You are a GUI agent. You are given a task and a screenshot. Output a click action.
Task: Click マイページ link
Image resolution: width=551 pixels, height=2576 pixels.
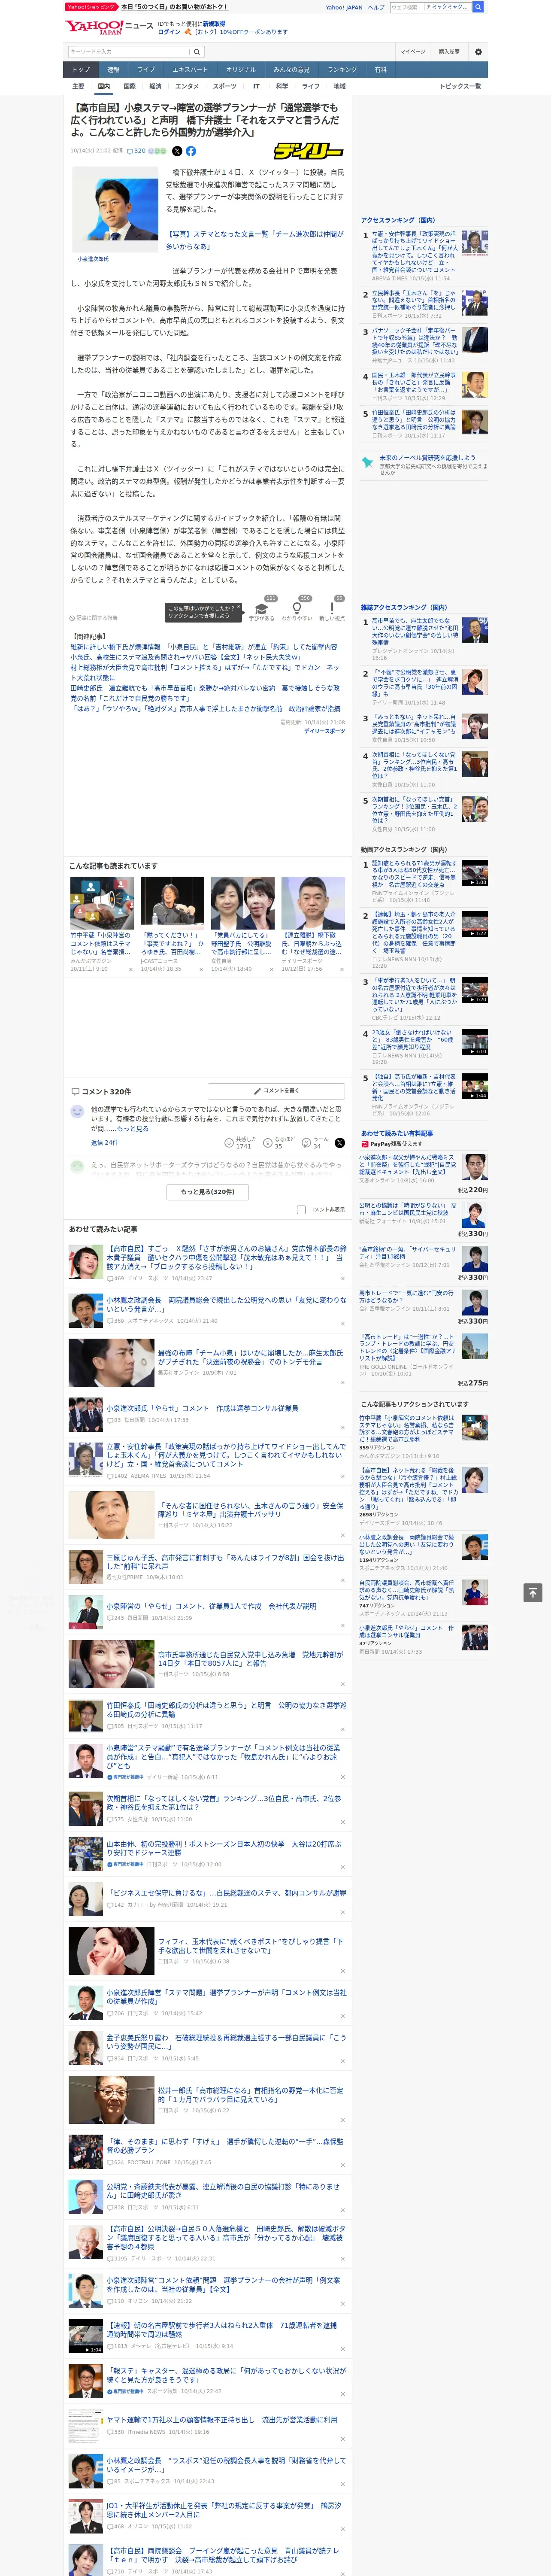click(412, 51)
